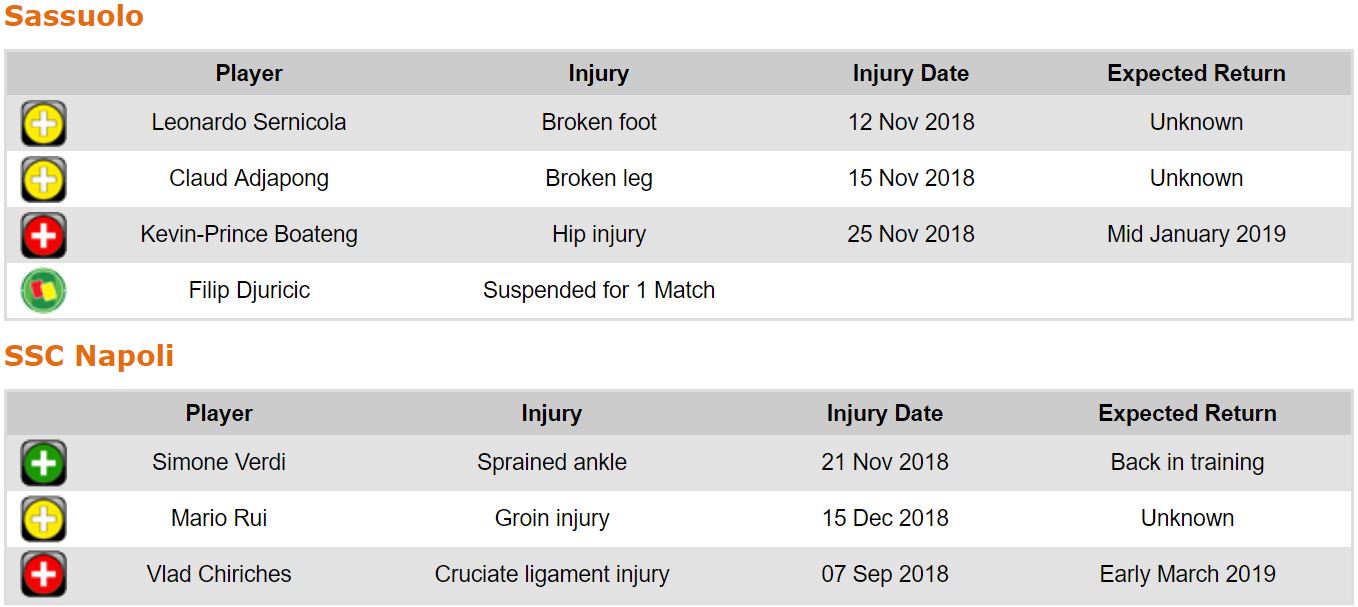1358x607 pixels.
Task: Click red cross icon beside Kevin-Prince Boateng
Action: point(43,236)
